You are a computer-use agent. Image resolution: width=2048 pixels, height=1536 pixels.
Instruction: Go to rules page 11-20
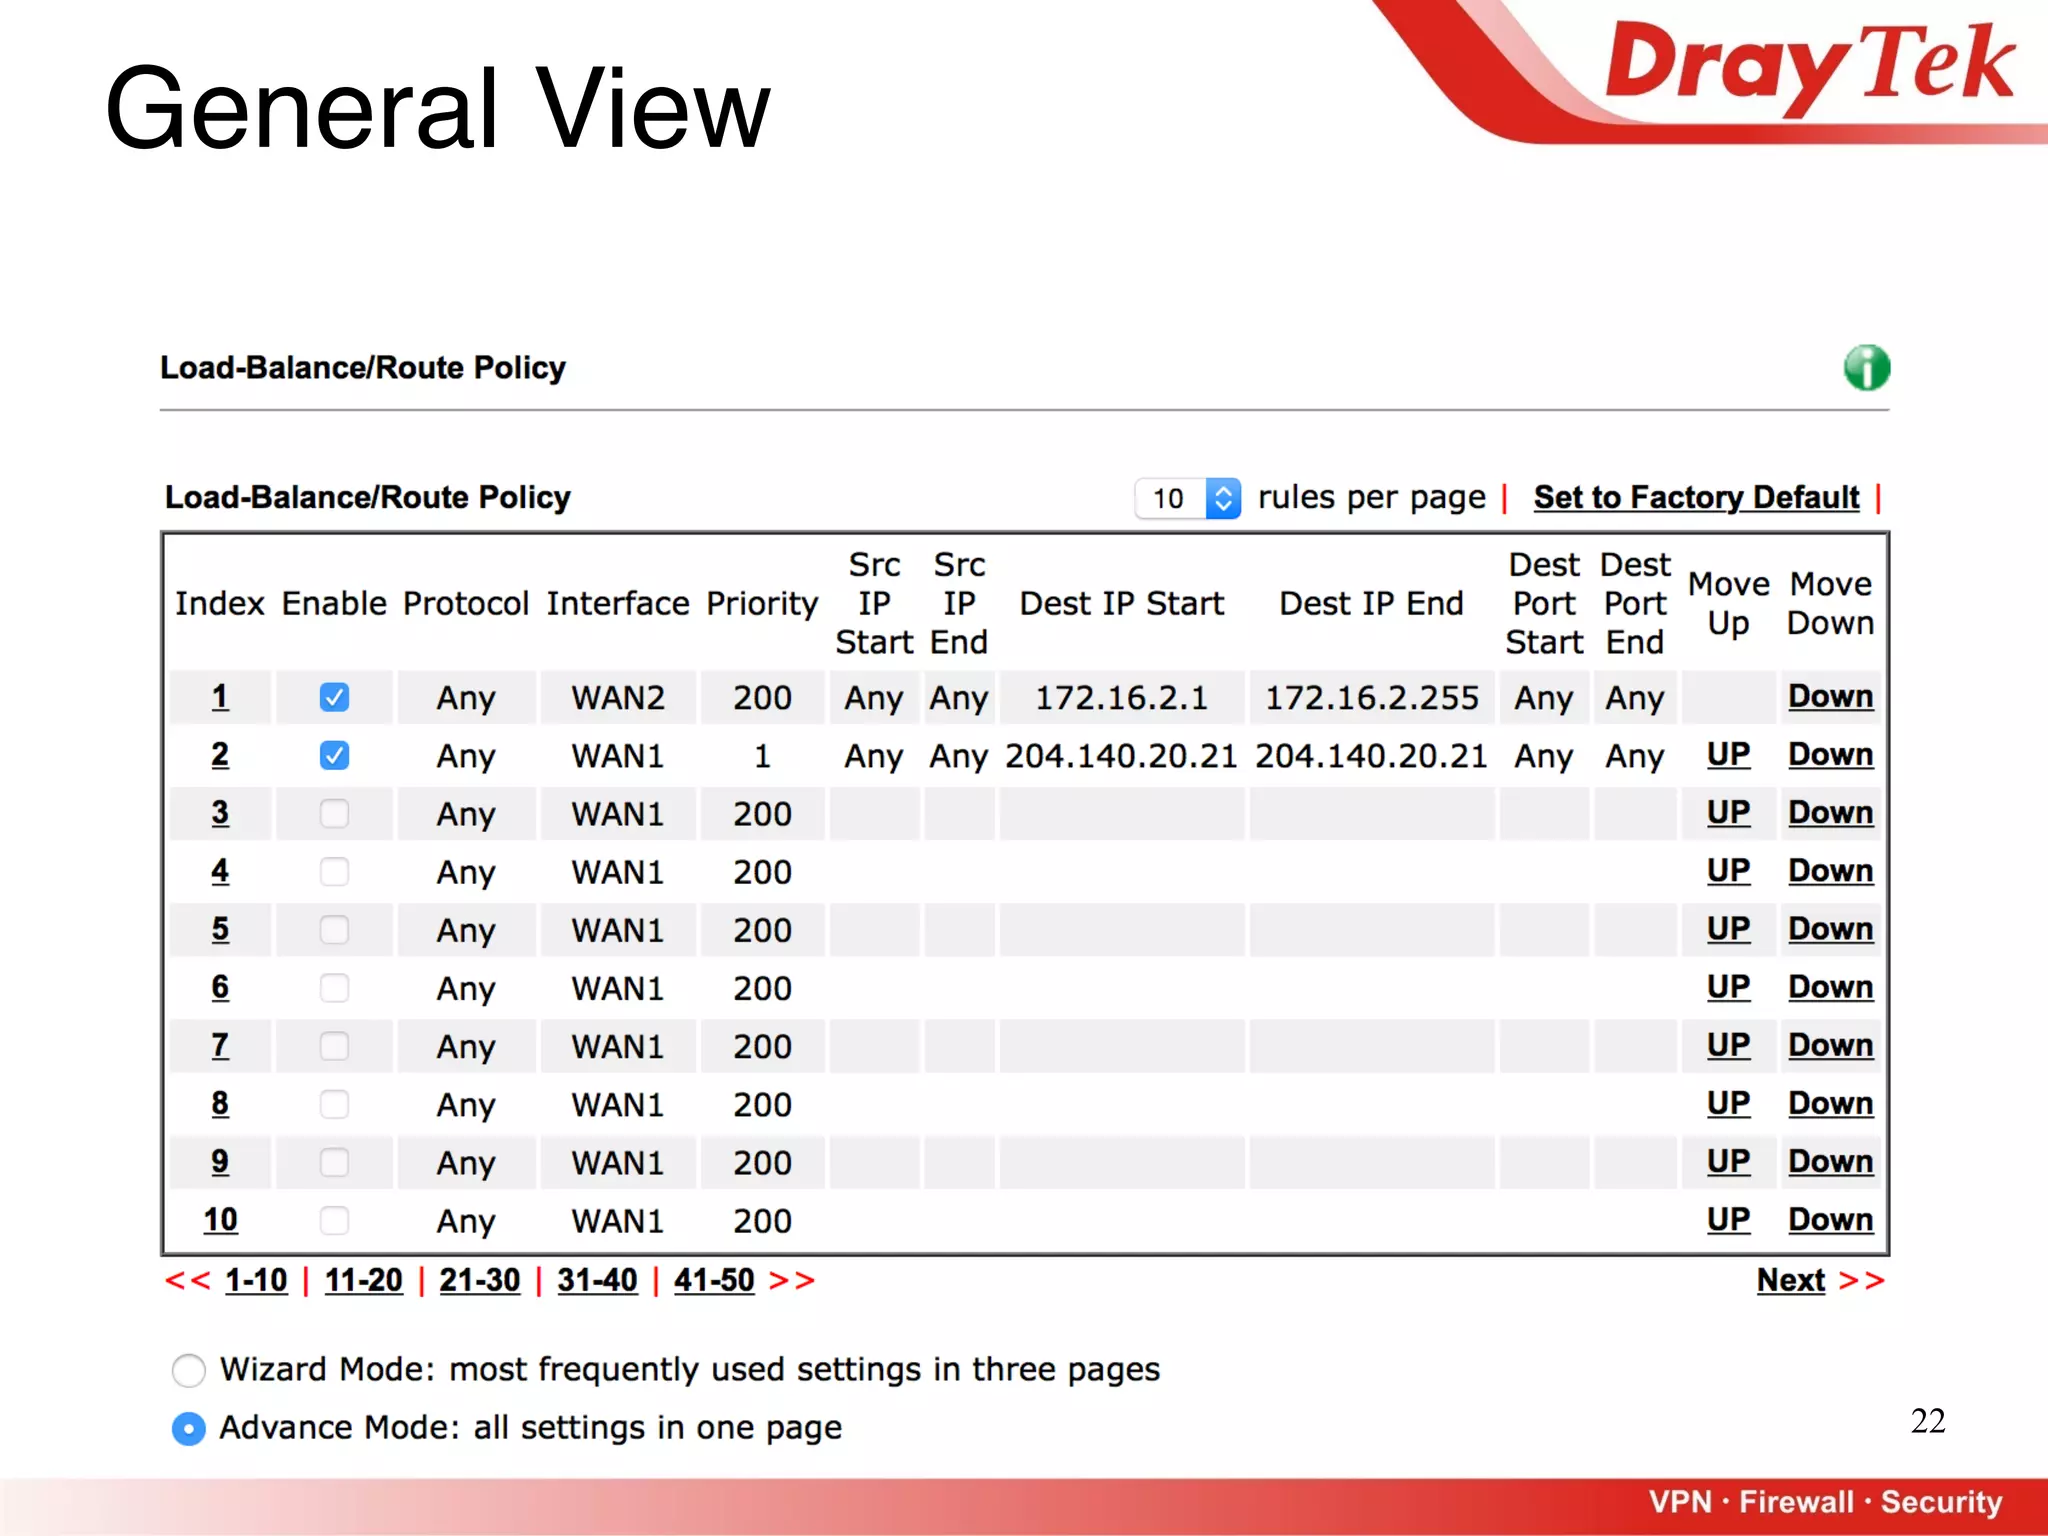[x=363, y=1280]
